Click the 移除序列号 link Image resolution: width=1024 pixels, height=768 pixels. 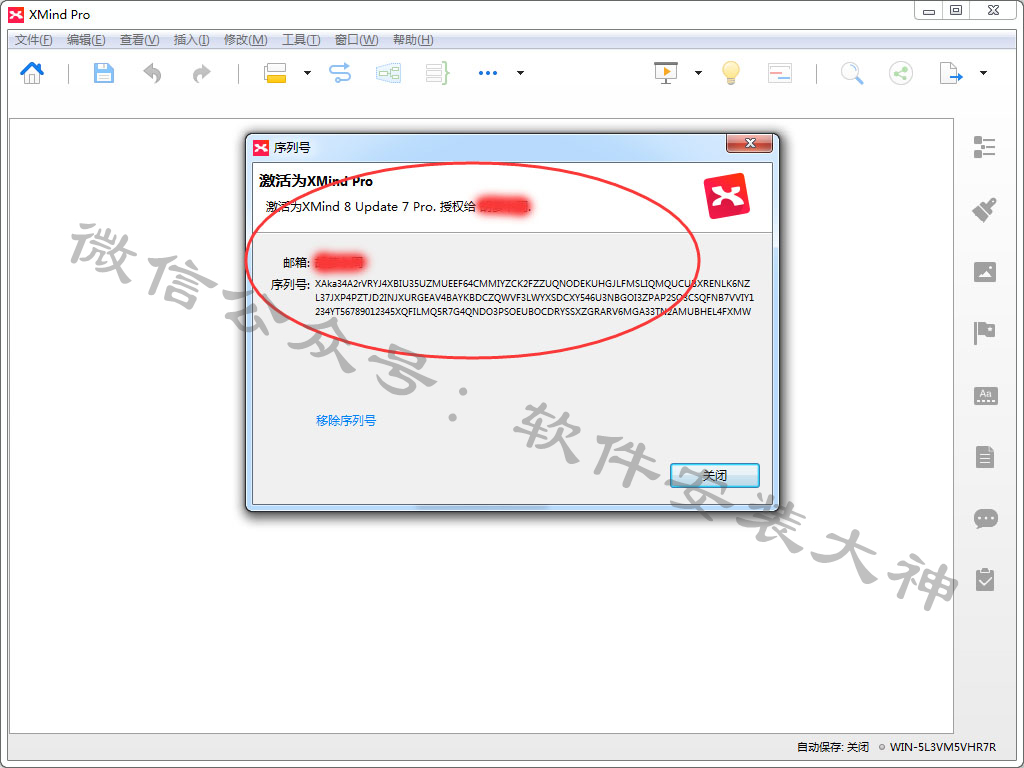(x=346, y=421)
